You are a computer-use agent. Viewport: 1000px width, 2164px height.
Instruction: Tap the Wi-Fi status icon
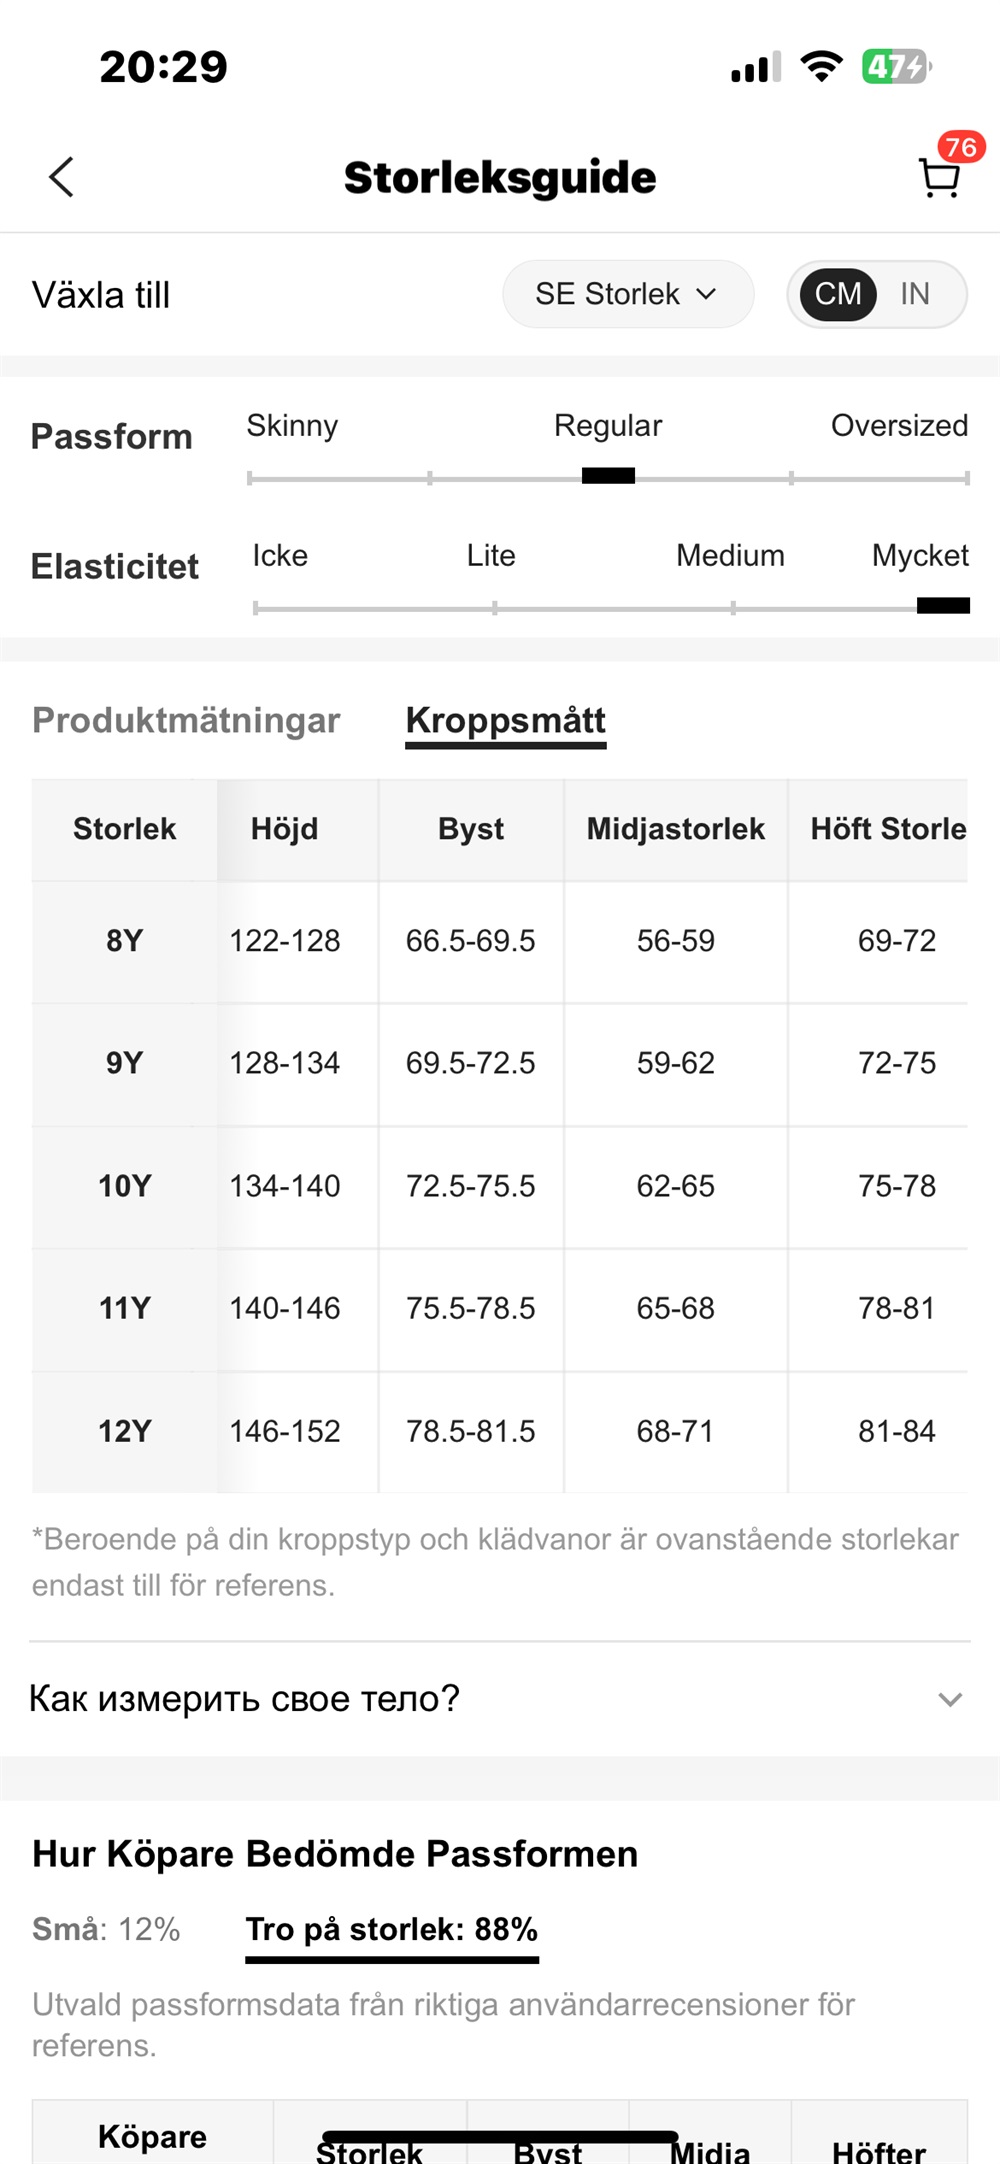[821, 67]
